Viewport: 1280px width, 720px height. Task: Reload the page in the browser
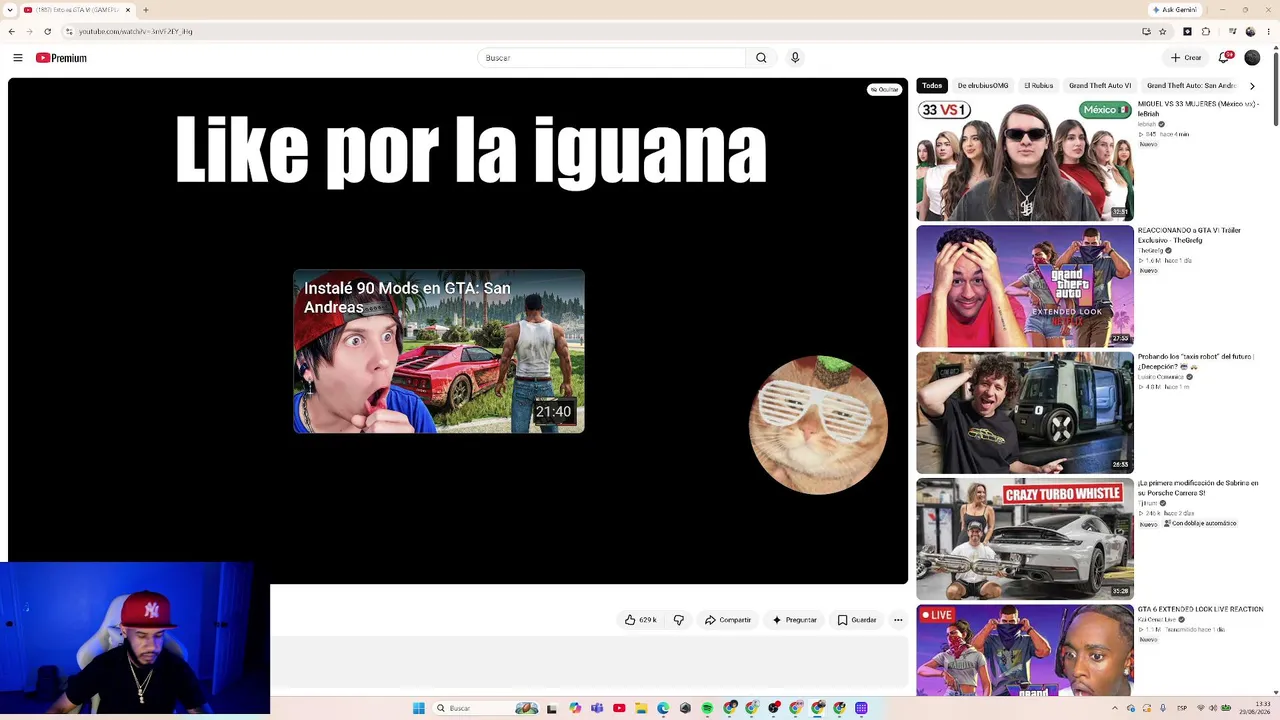pyautogui.click(x=47, y=31)
